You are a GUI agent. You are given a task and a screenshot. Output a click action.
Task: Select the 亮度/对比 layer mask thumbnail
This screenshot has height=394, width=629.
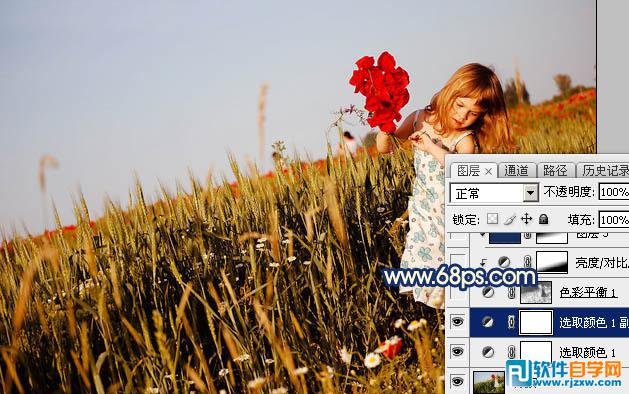552,262
